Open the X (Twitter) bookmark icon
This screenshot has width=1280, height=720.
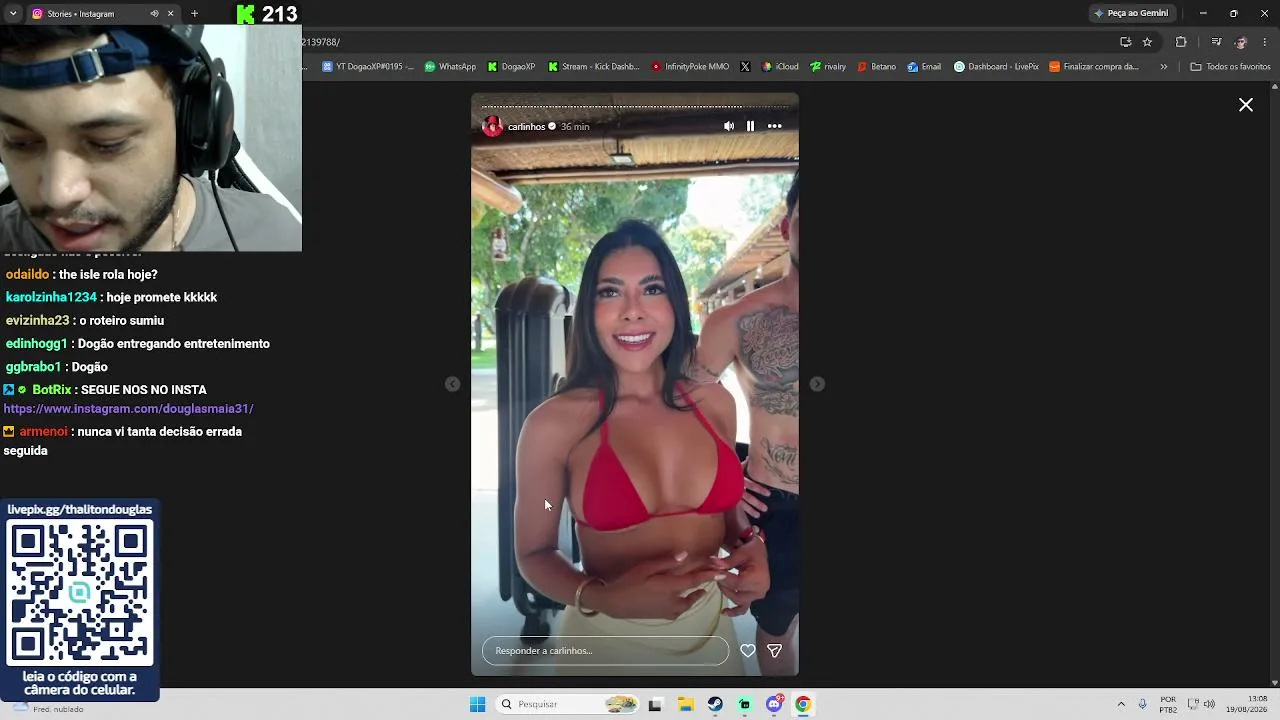745,67
